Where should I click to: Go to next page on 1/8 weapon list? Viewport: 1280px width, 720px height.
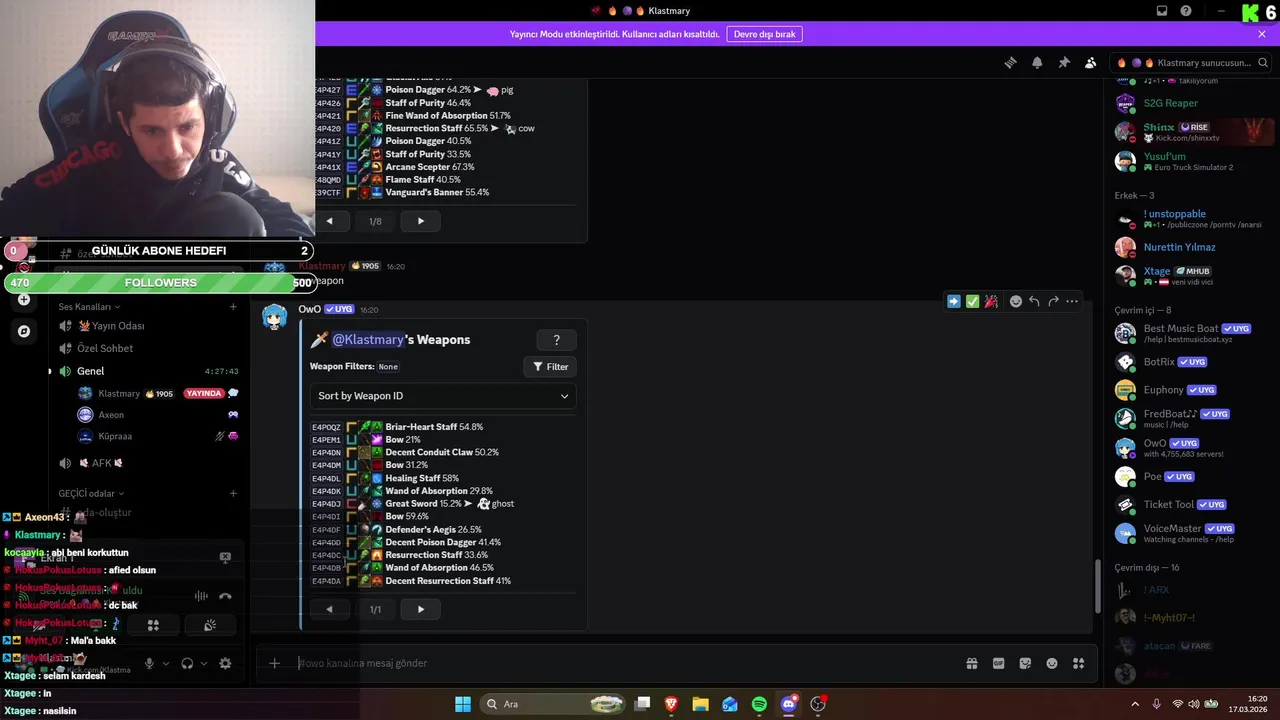pos(421,221)
